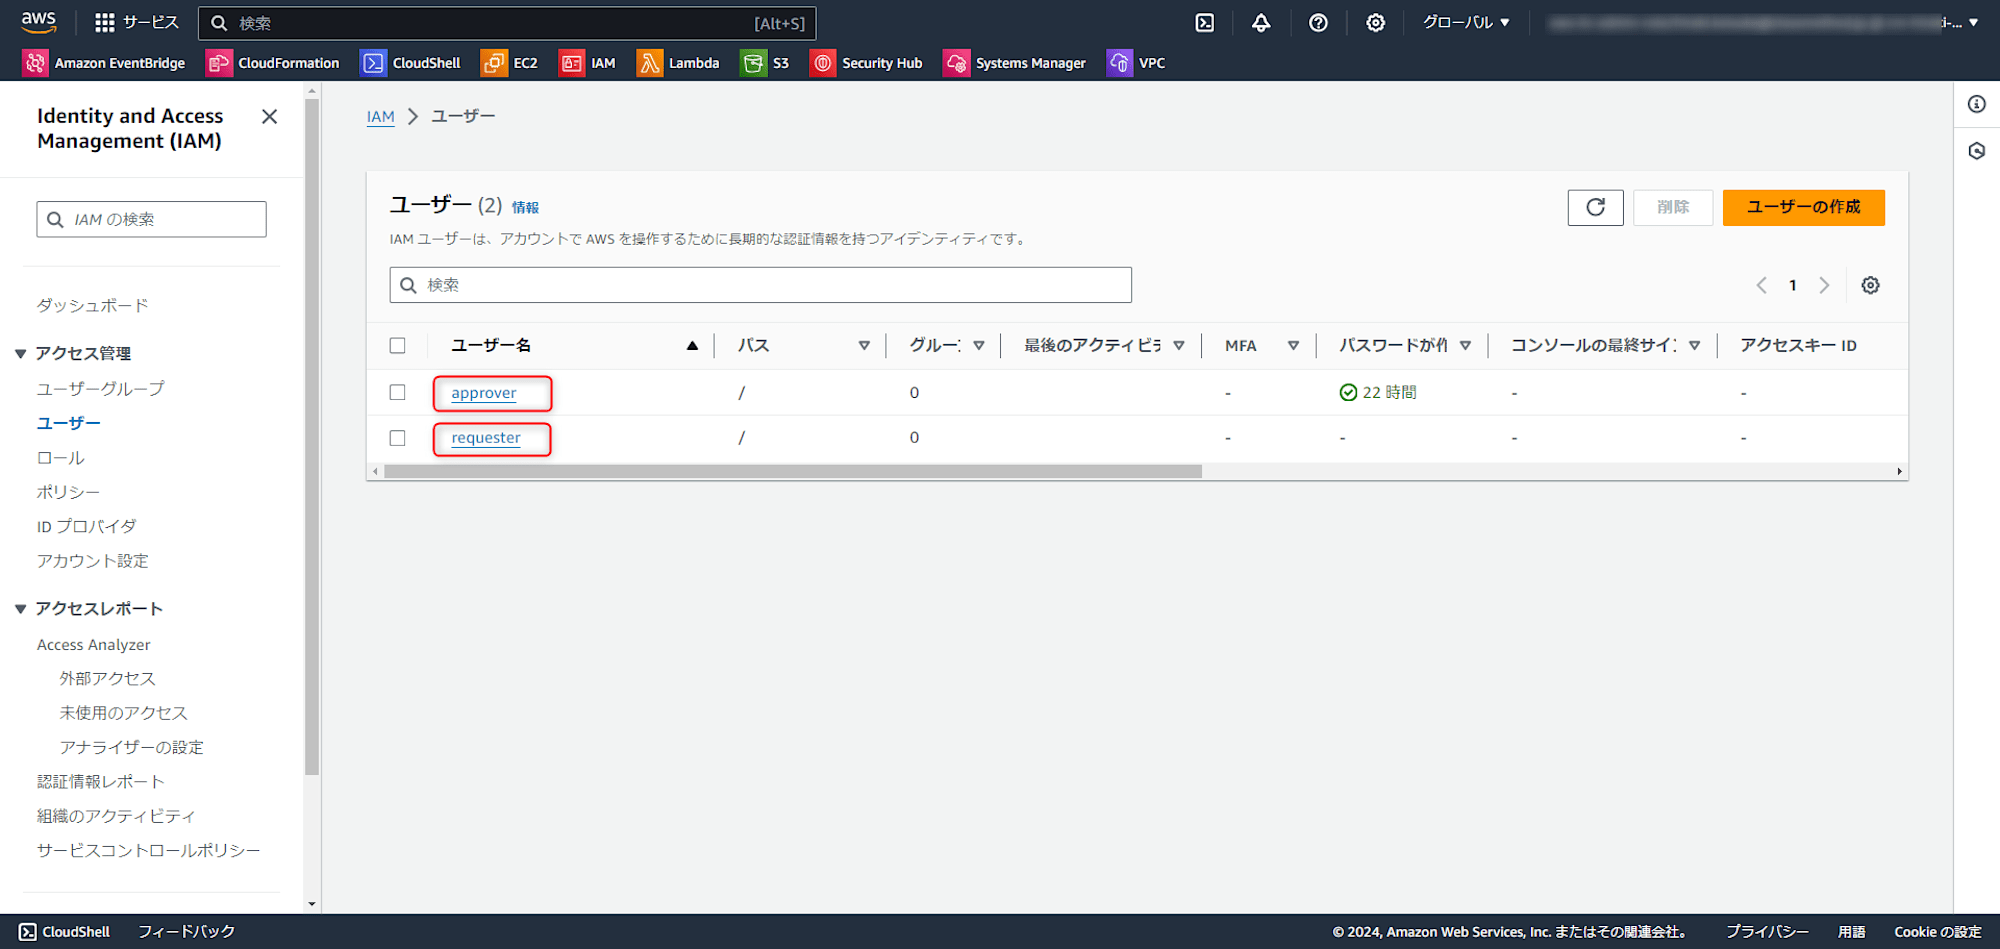Open the グローバル region dropdown
This screenshot has width=2000, height=949.
(1466, 22)
